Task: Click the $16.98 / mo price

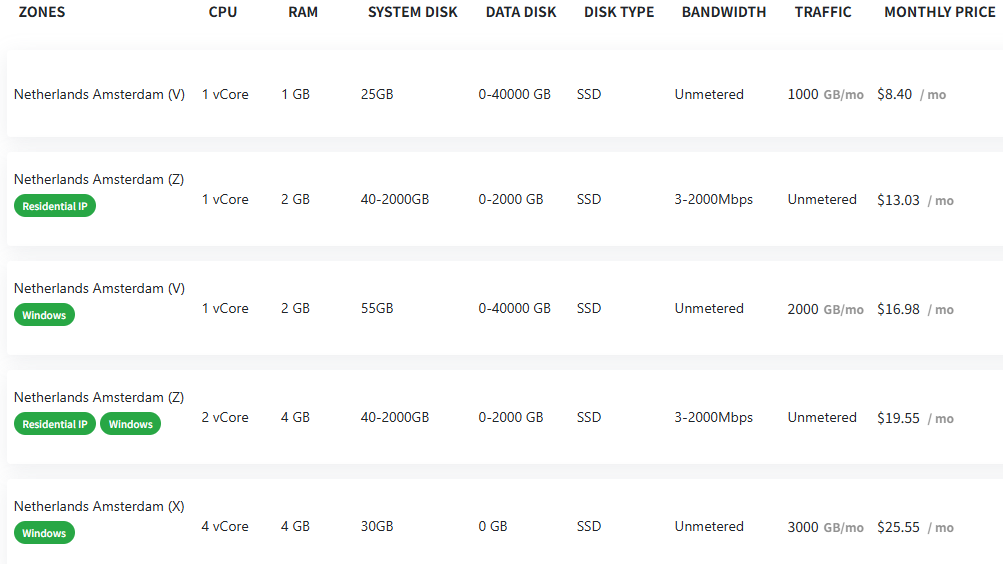Action: 914,309
